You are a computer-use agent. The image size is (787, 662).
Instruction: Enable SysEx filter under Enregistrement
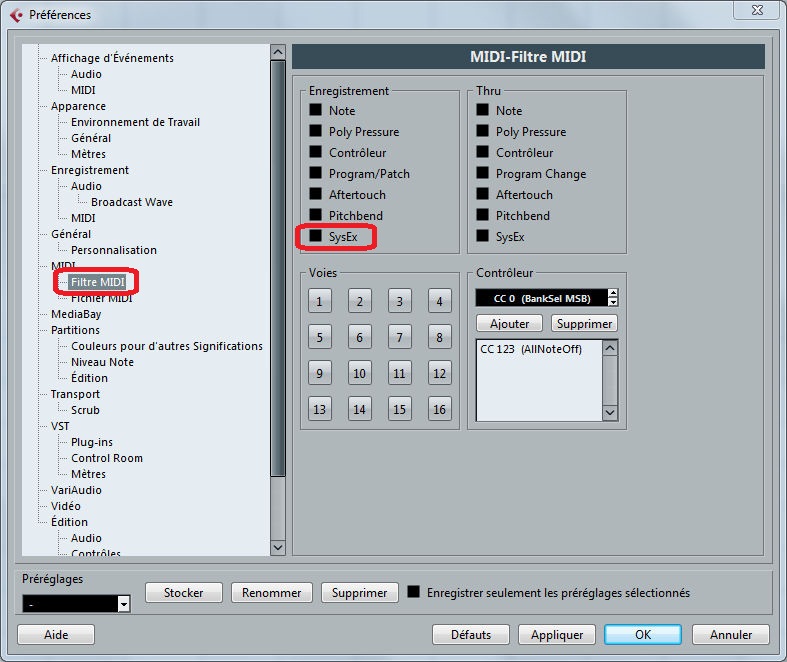[x=316, y=237]
